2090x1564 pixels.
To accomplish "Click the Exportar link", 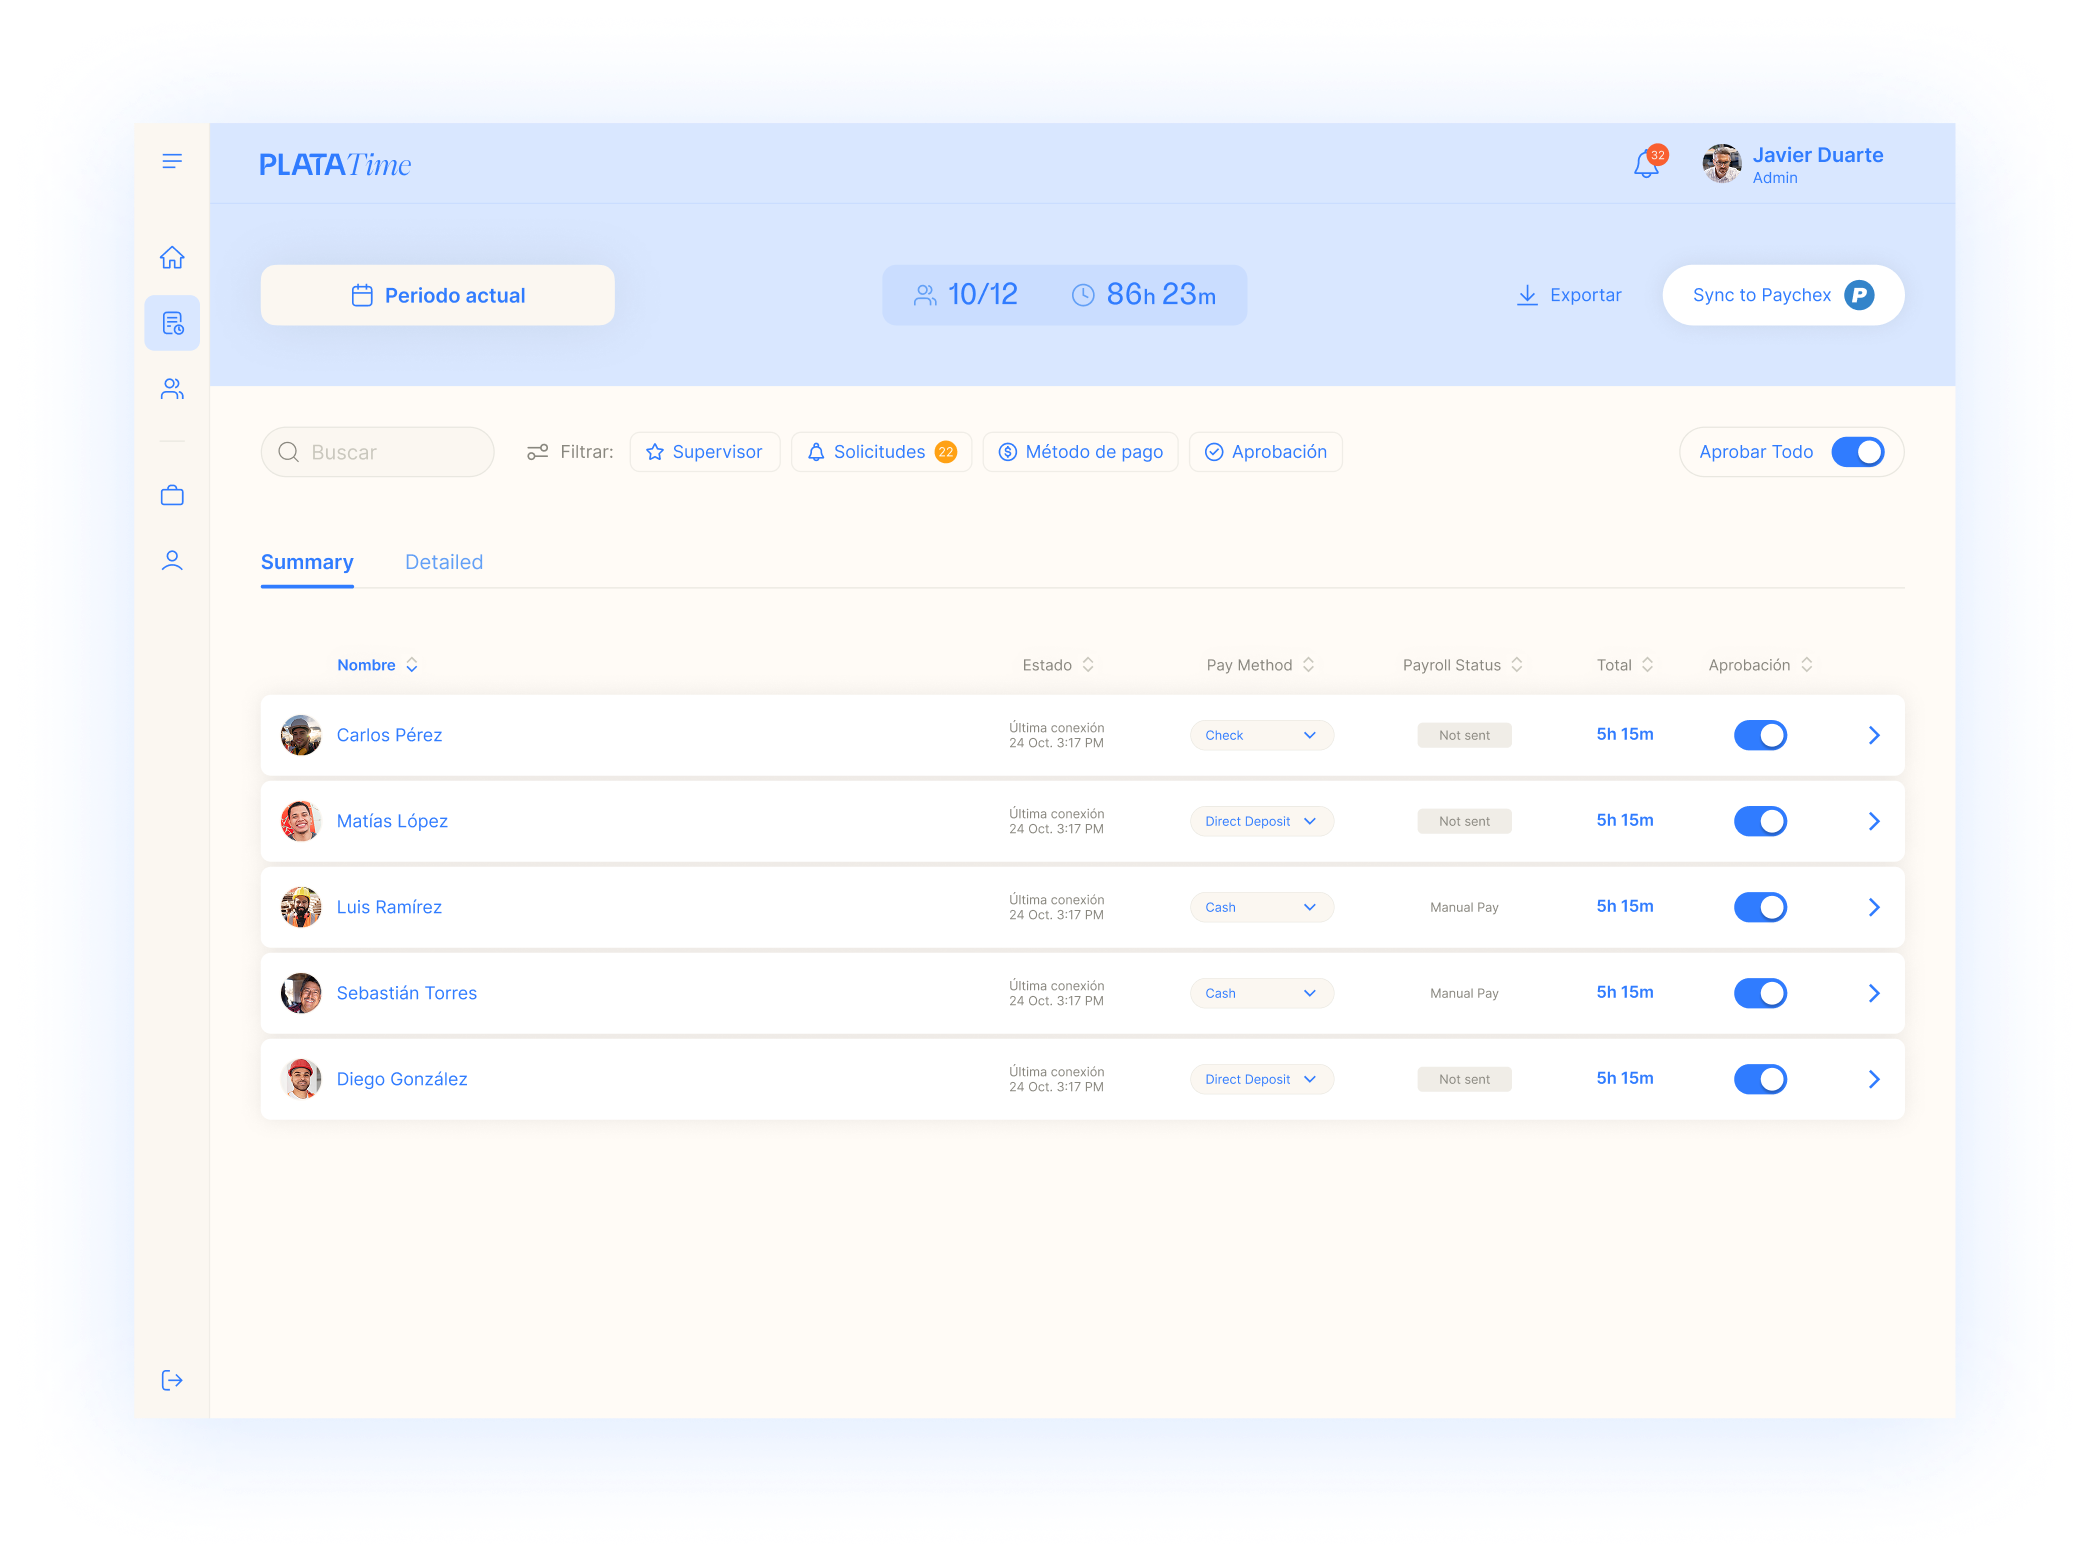I will tap(1569, 295).
